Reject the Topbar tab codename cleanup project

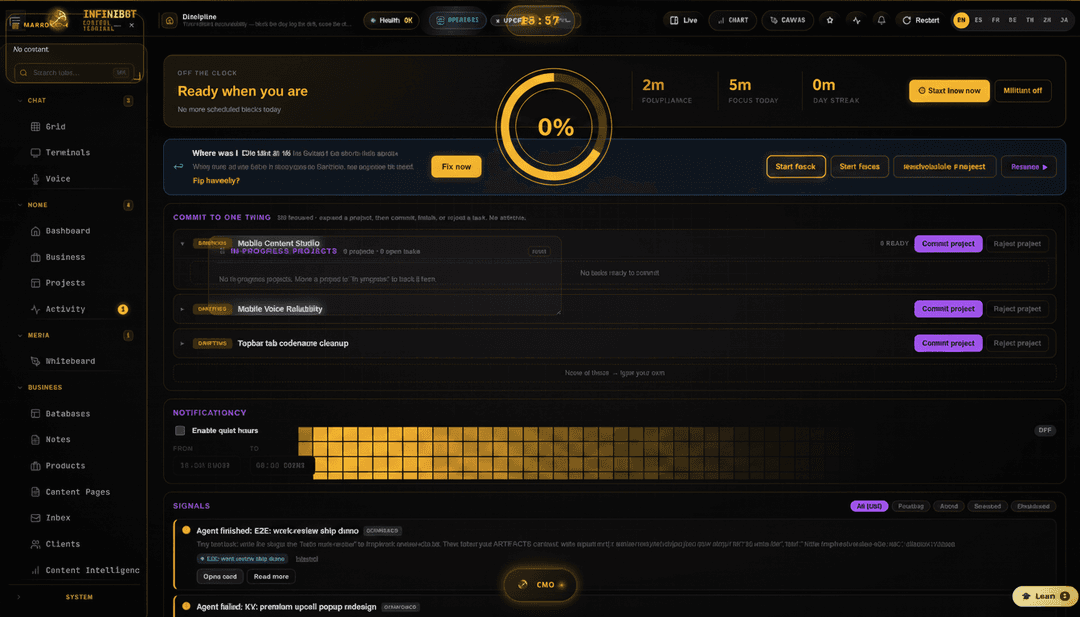coord(1017,343)
